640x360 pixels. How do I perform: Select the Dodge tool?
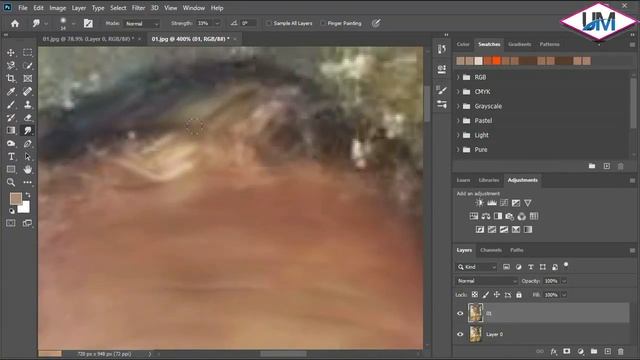point(11,144)
